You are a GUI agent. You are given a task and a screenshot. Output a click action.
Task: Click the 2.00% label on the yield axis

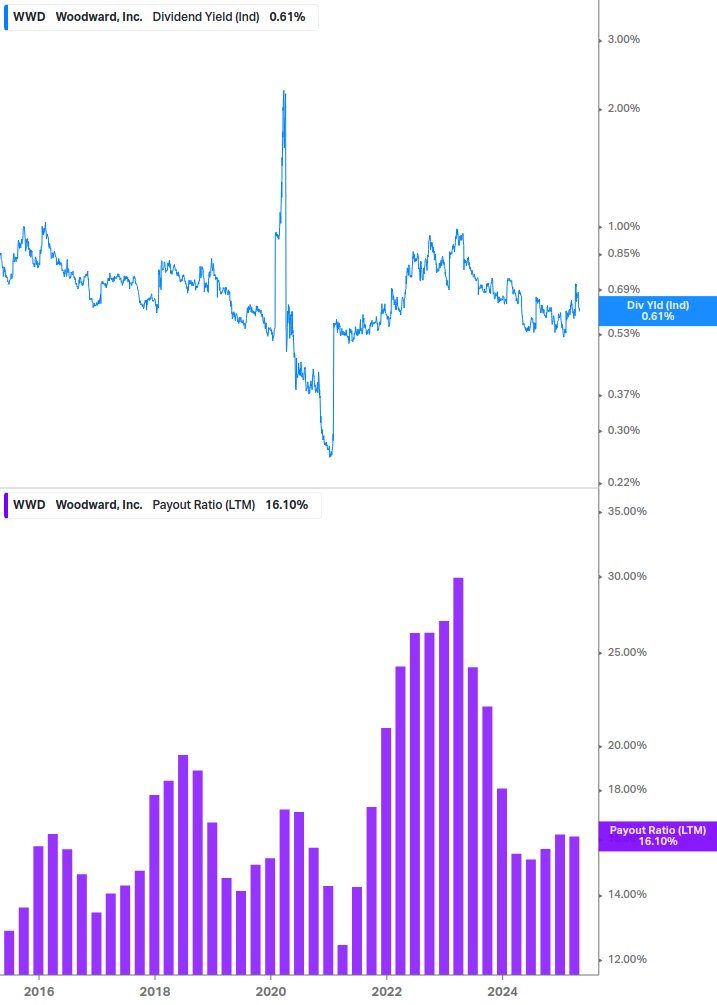(x=623, y=108)
